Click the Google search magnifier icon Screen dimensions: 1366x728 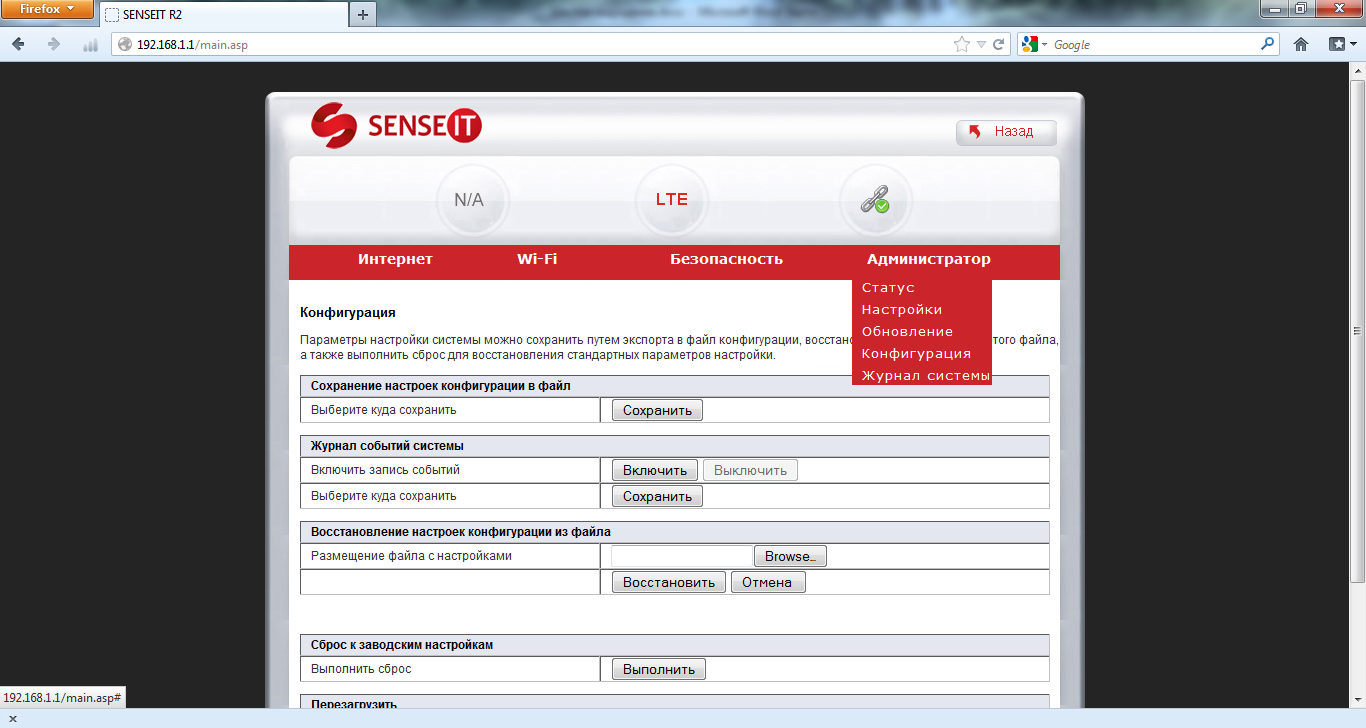pos(1268,44)
